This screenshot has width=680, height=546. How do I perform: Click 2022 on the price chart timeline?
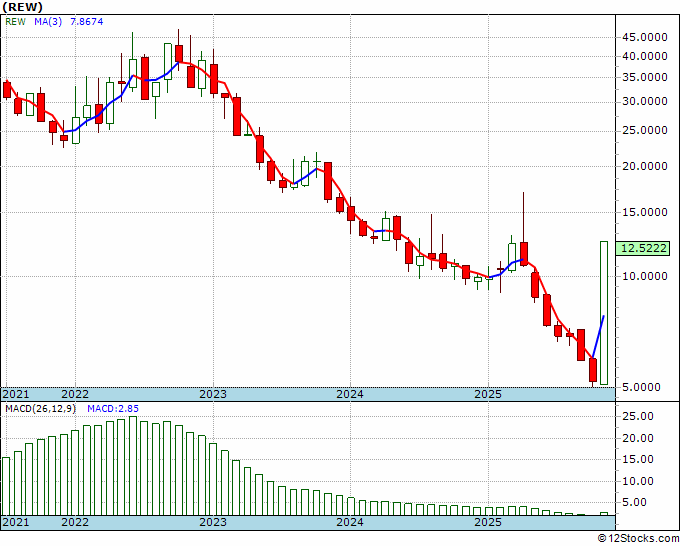point(75,394)
